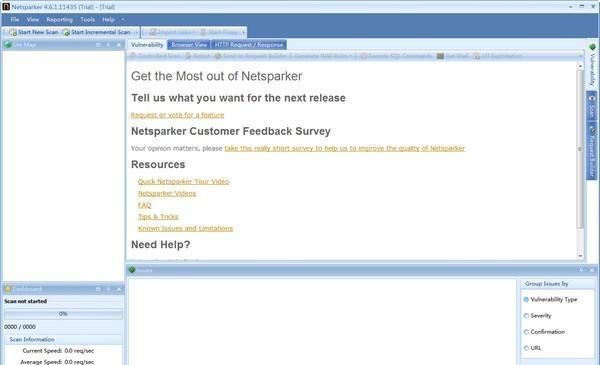Open the FAQ link
The height and width of the screenshot is (365, 600).
coord(145,205)
